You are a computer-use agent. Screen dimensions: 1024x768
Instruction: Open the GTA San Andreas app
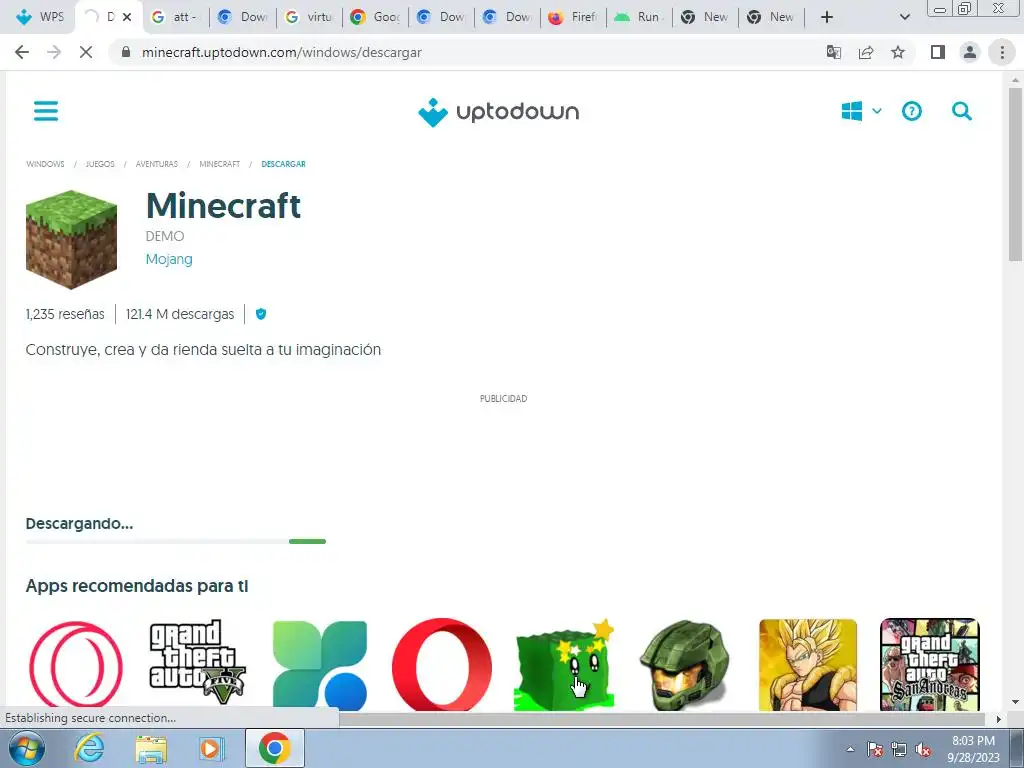coord(930,665)
